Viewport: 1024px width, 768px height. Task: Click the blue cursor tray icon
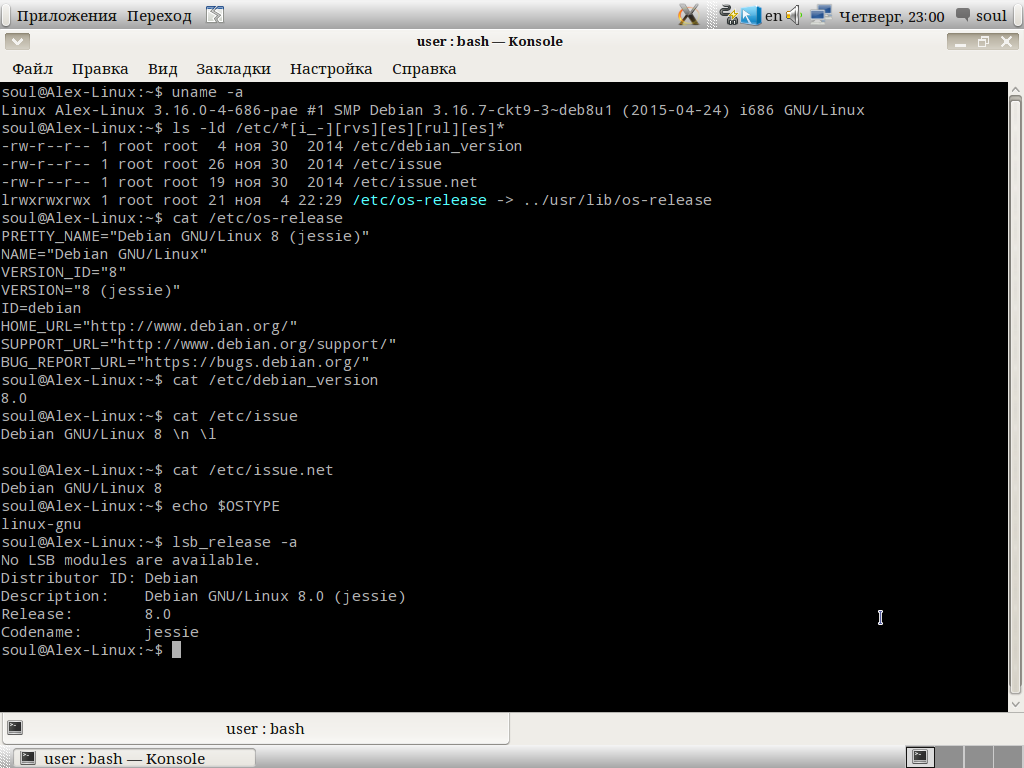[x=750, y=15]
